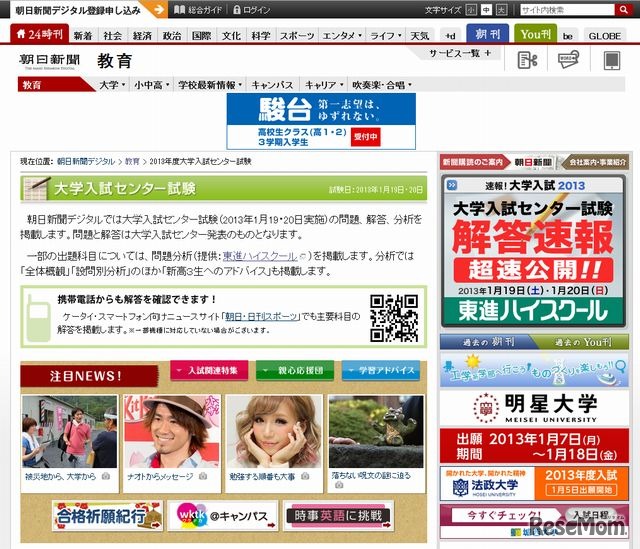Open the 親心応援団 dropdown button
The width and height of the screenshot is (640, 549).
pyautogui.click(x=295, y=370)
